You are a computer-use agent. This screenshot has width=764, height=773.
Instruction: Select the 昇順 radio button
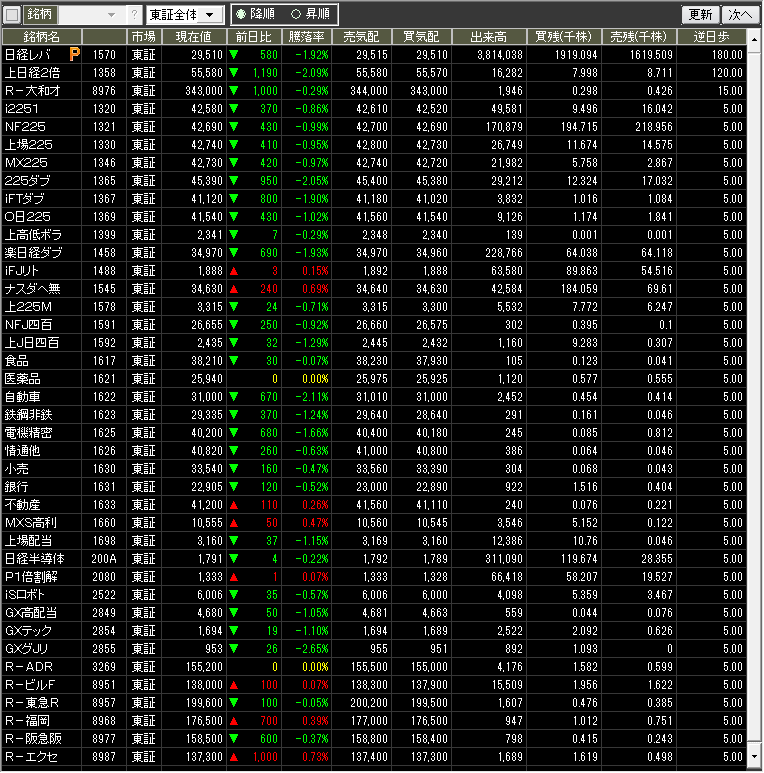(296, 14)
